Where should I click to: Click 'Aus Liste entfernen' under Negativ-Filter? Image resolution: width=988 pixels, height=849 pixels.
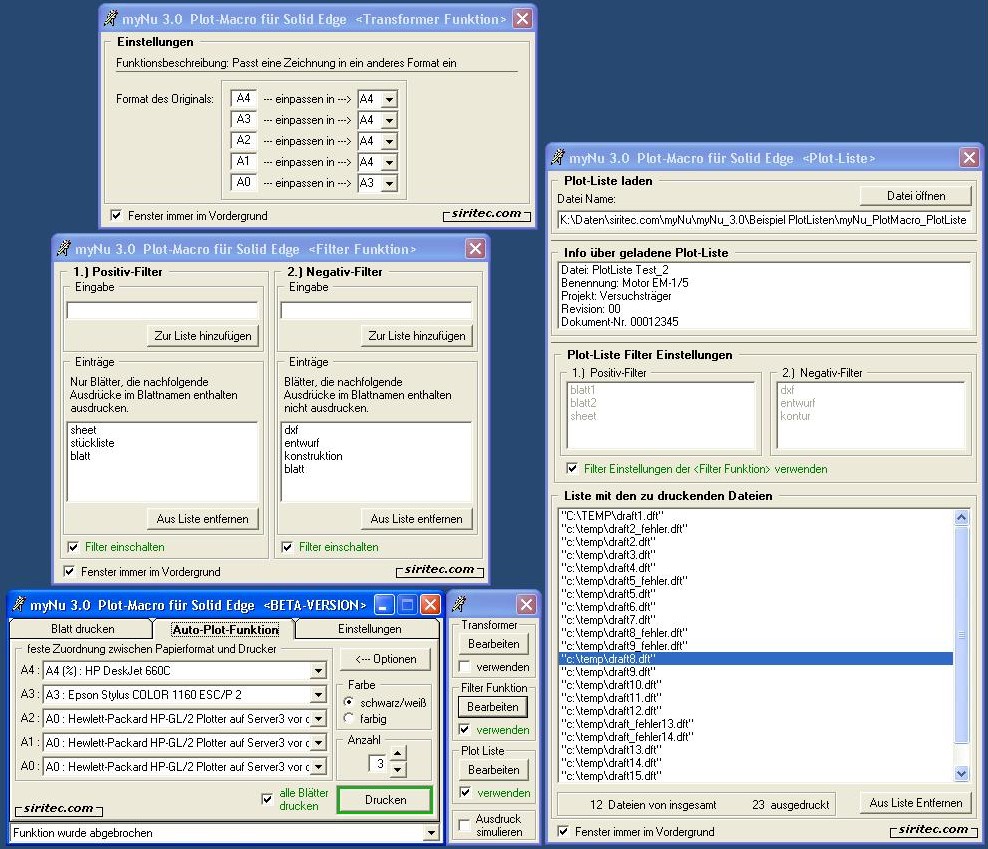416,519
